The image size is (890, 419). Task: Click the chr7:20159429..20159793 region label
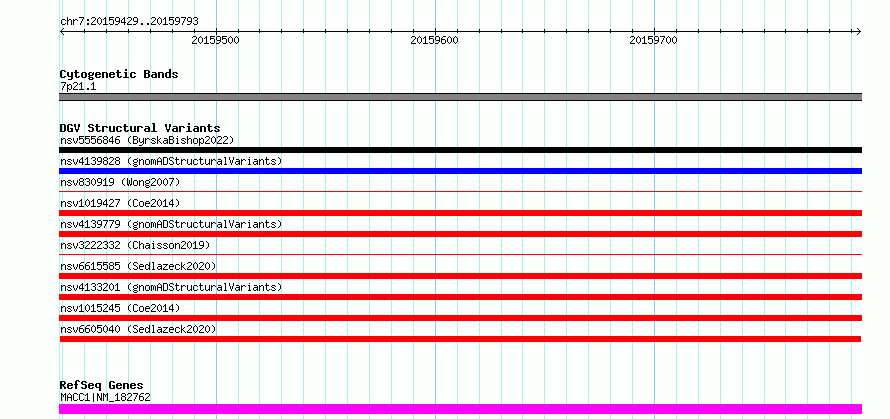[129, 21]
